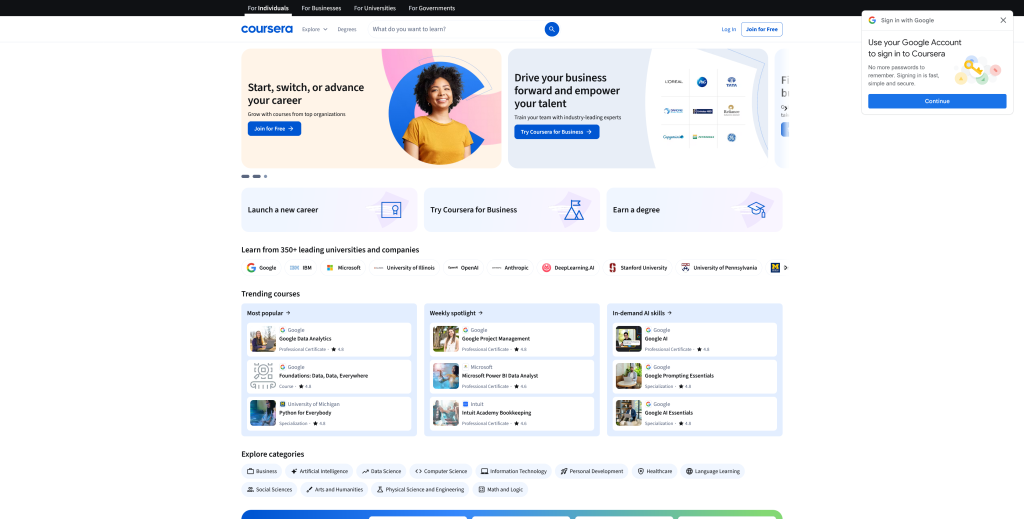The image size is (1024, 519).
Task: Open the Google AI Essentials course card
Action: pos(695,413)
